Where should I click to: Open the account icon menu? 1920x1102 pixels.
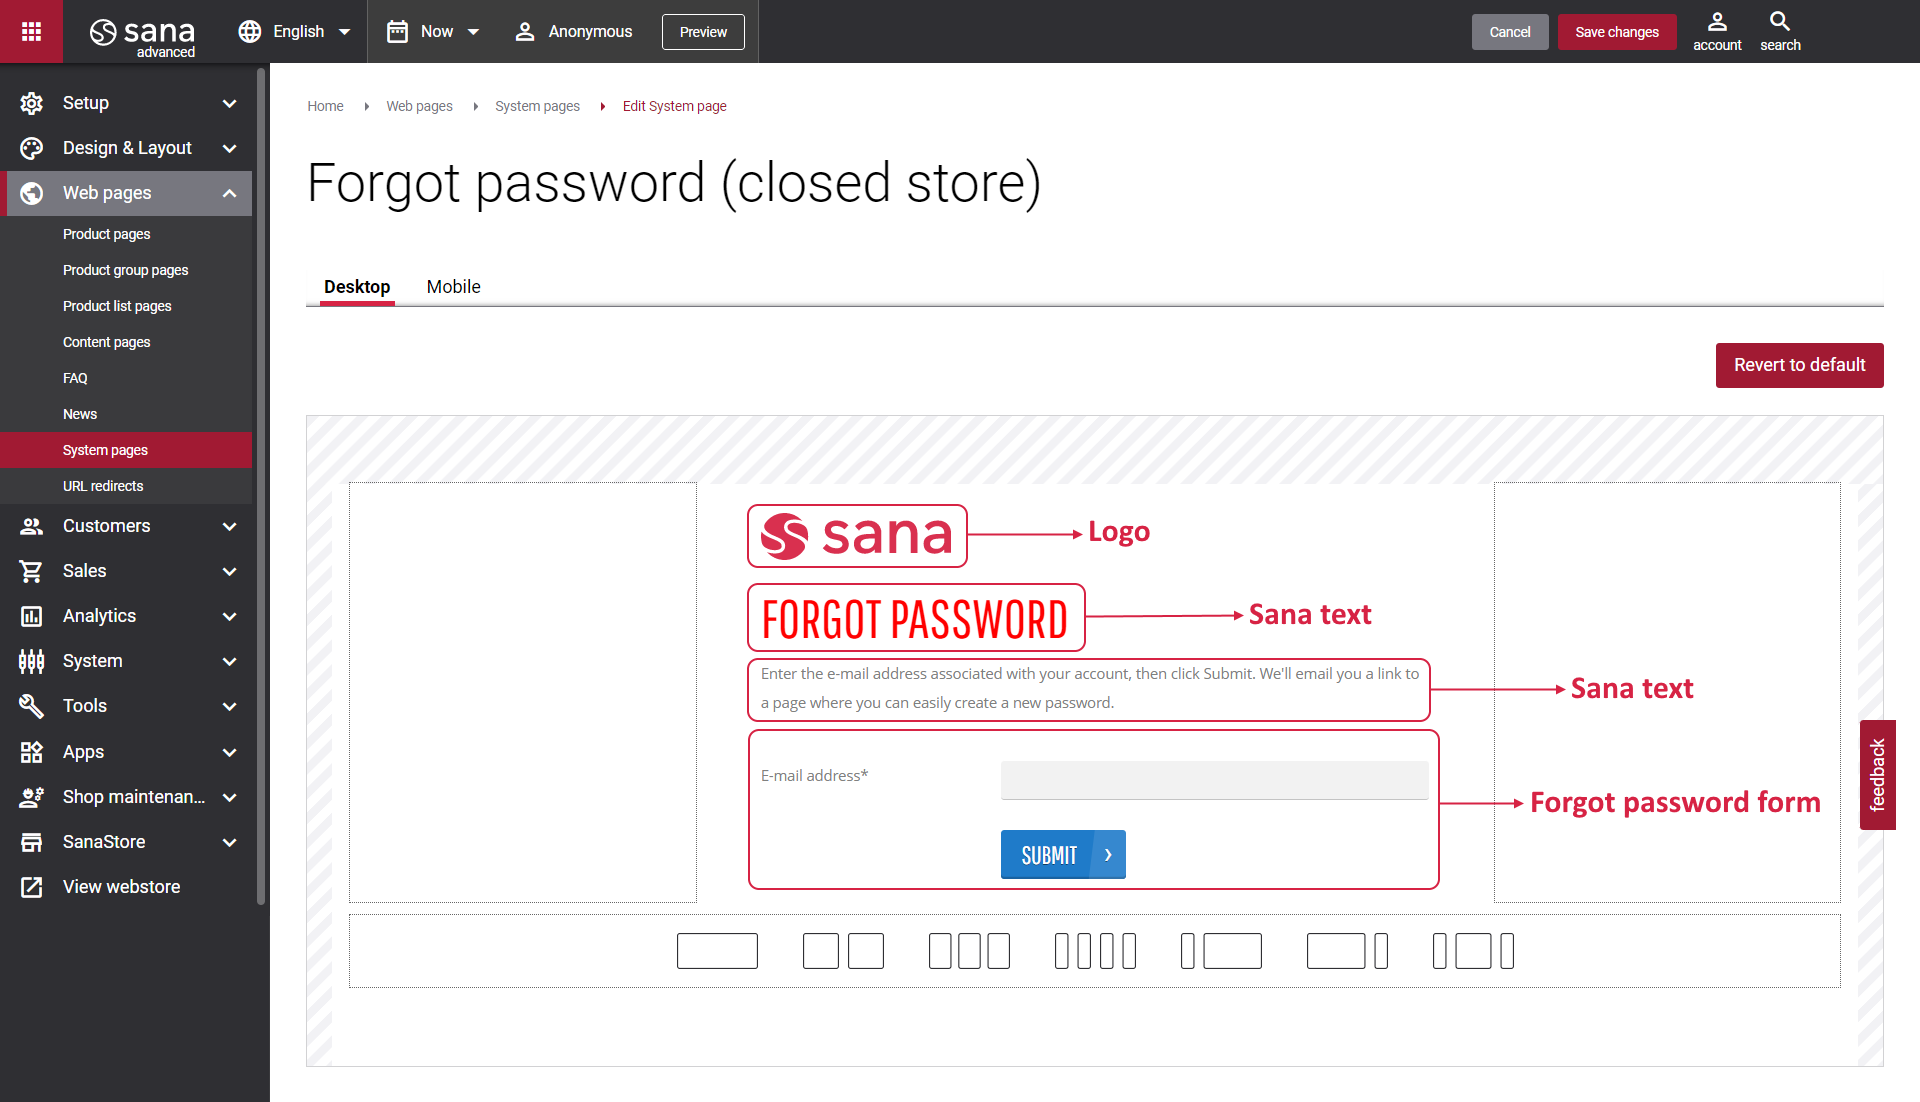coord(1717,31)
